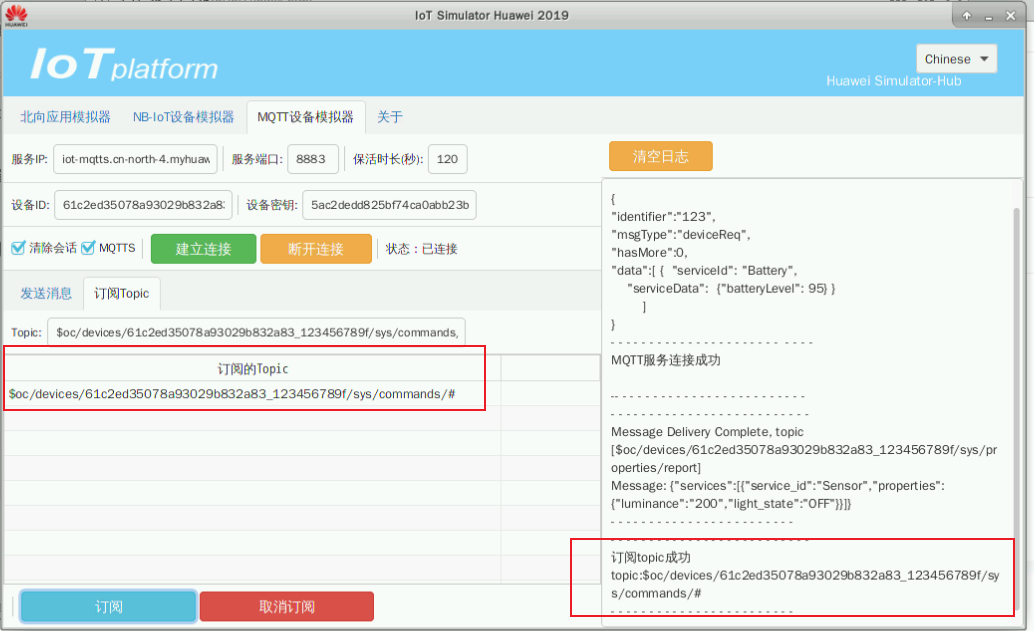The height and width of the screenshot is (631, 1034).
Task: Click the Huawei logo icon in title bar
Action: [x=16, y=15]
